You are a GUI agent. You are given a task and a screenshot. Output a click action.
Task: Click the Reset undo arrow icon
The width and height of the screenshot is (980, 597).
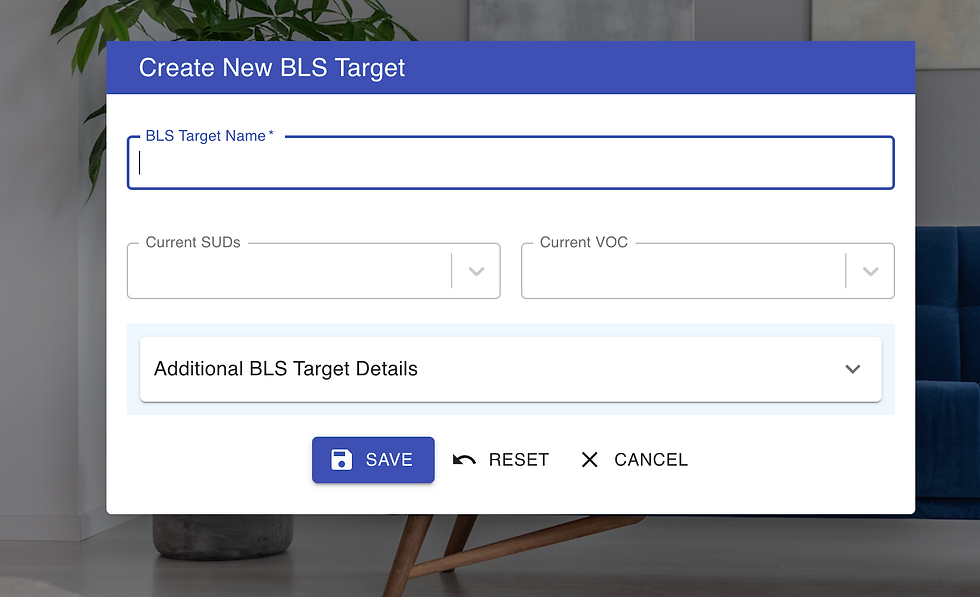point(464,460)
